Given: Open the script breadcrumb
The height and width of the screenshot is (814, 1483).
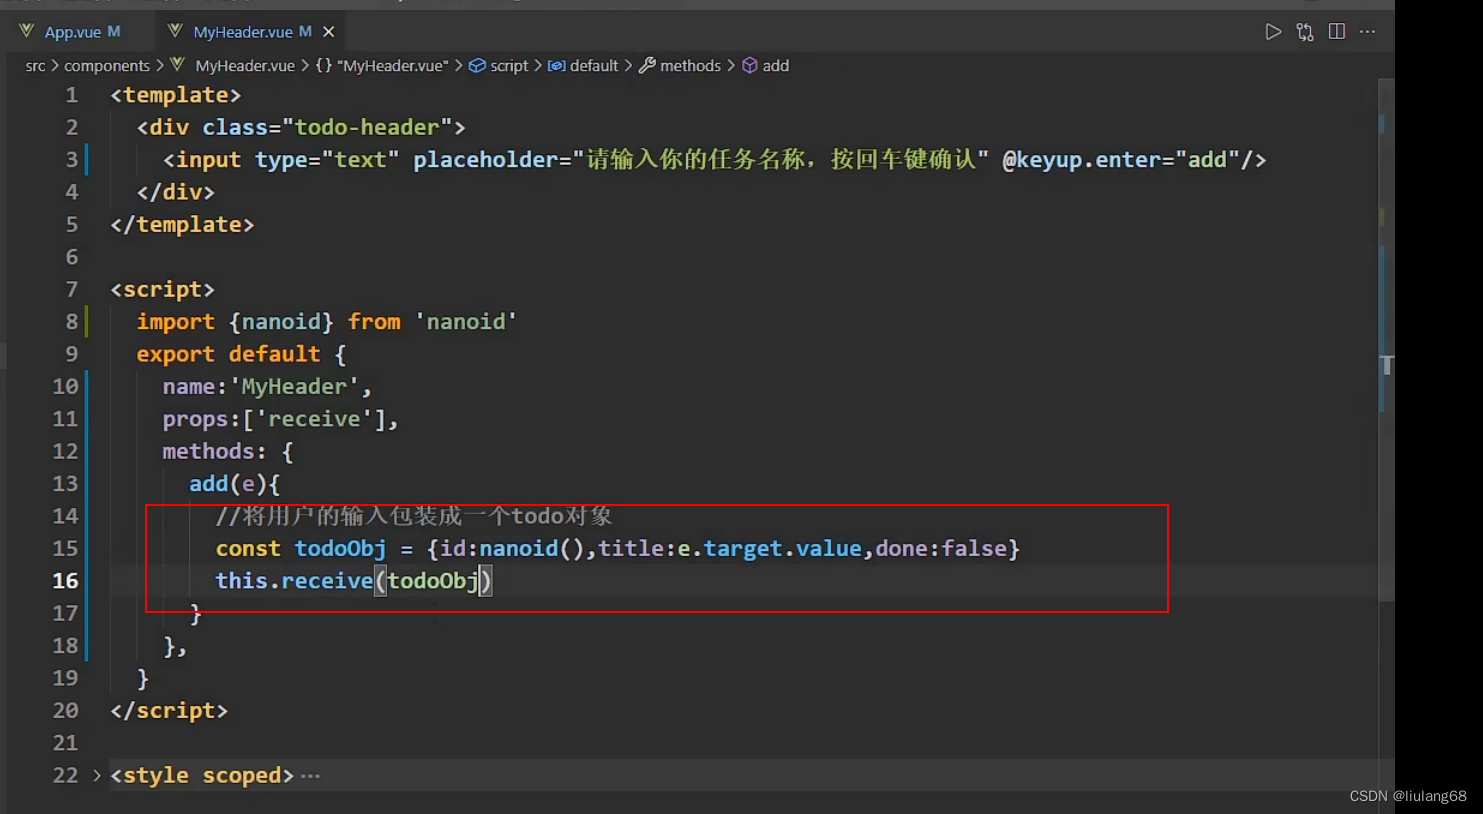Looking at the screenshot, I should (499, 66).
